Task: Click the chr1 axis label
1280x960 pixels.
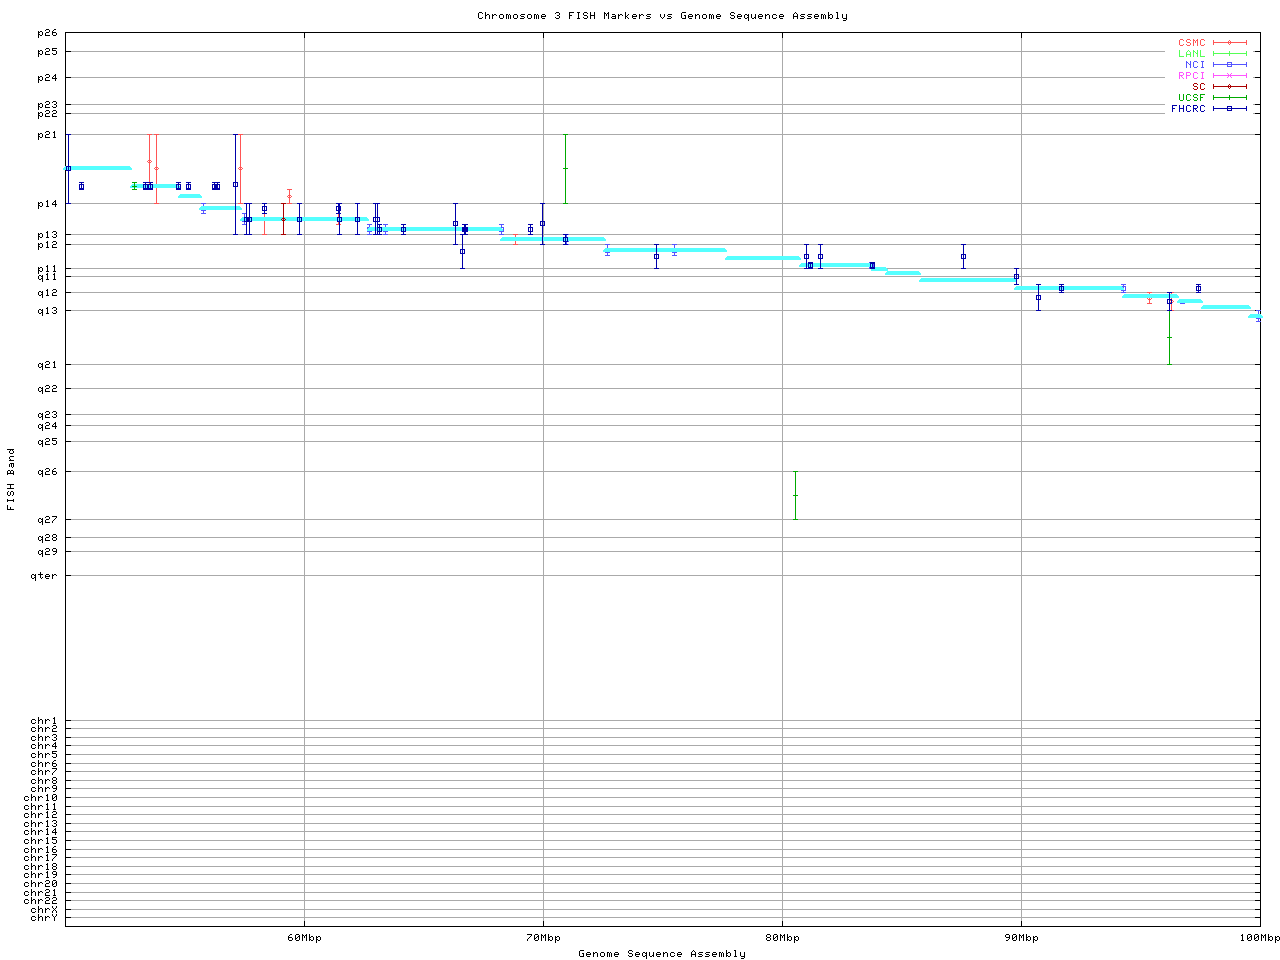Action: point(45,721)
